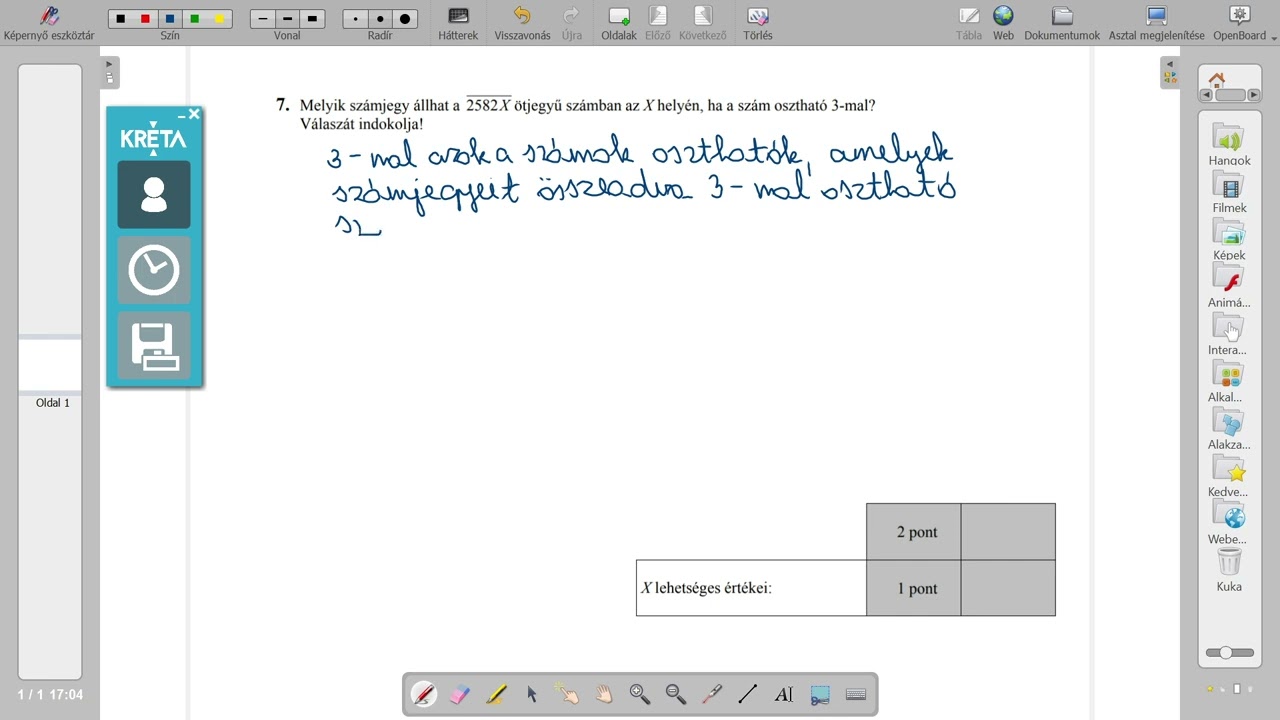Close the KRÉTA widget

[x=194, y=114]
